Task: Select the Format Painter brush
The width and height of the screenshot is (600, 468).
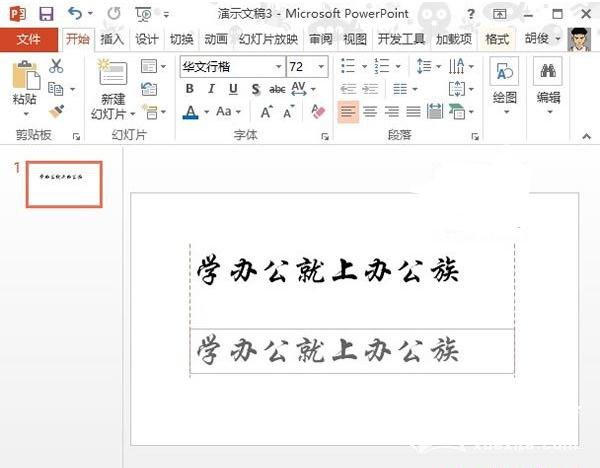Action: (56, 111)
